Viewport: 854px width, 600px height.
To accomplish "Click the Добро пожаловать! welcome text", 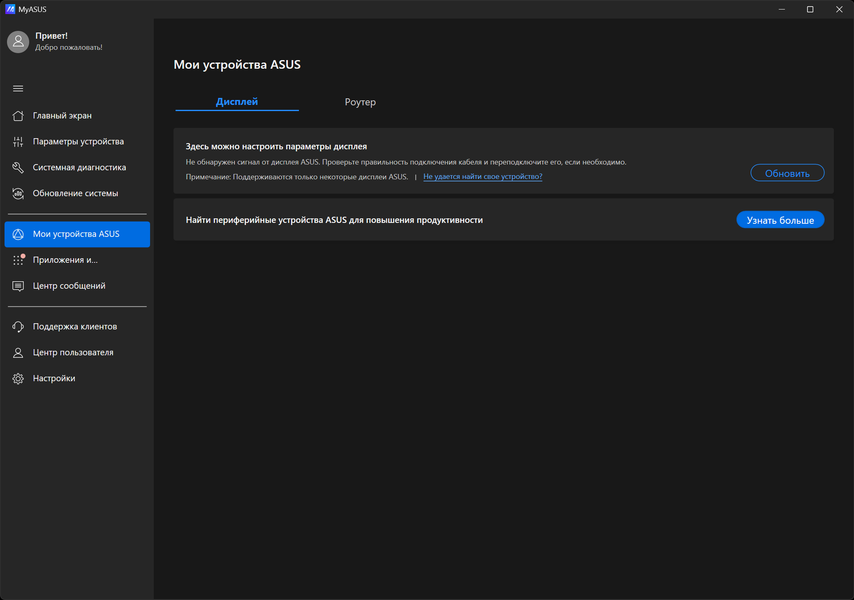I will coord(68,47).
